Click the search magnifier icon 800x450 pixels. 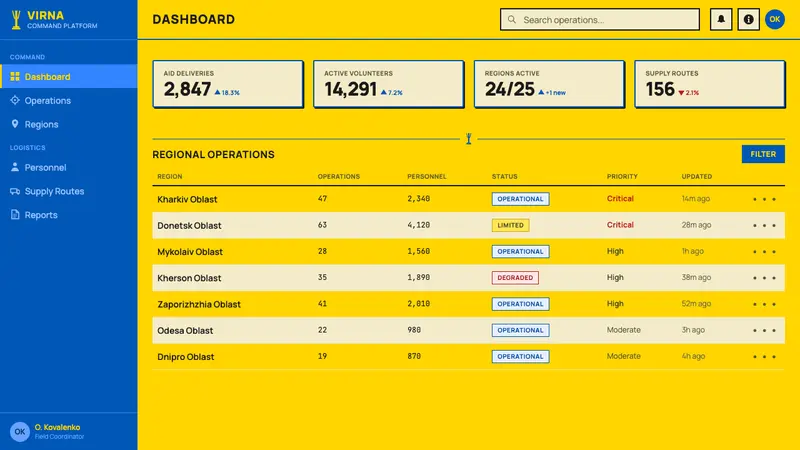point(512,19)
